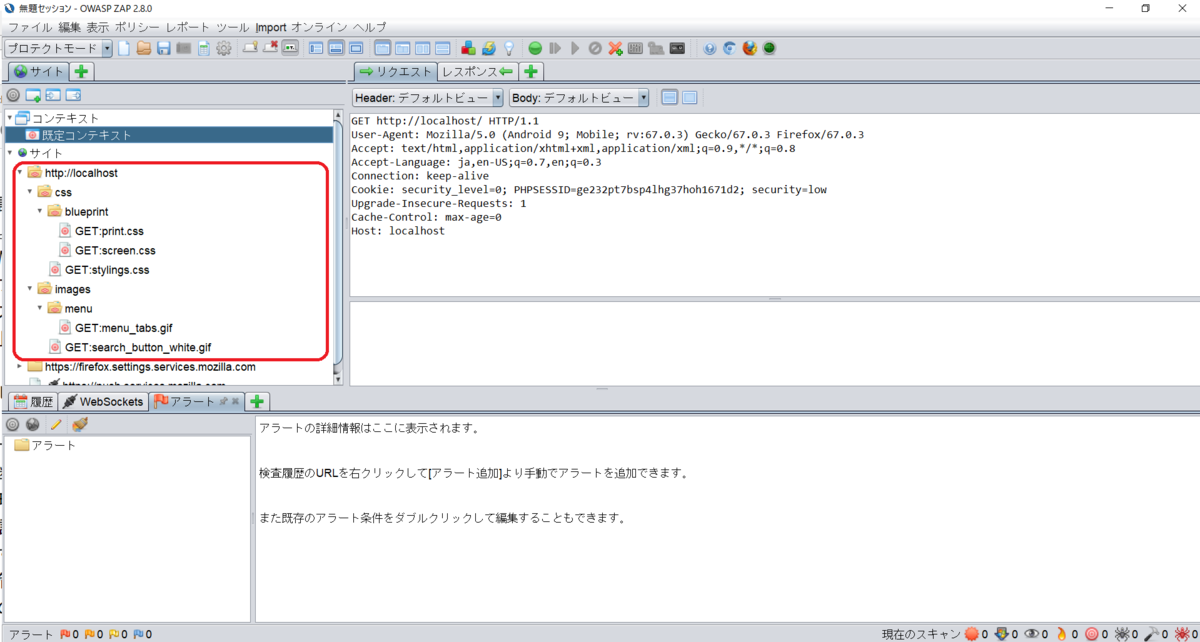Collapse the menu folder node
This screenshot has height=642, width=1200.
click(40, 309)
